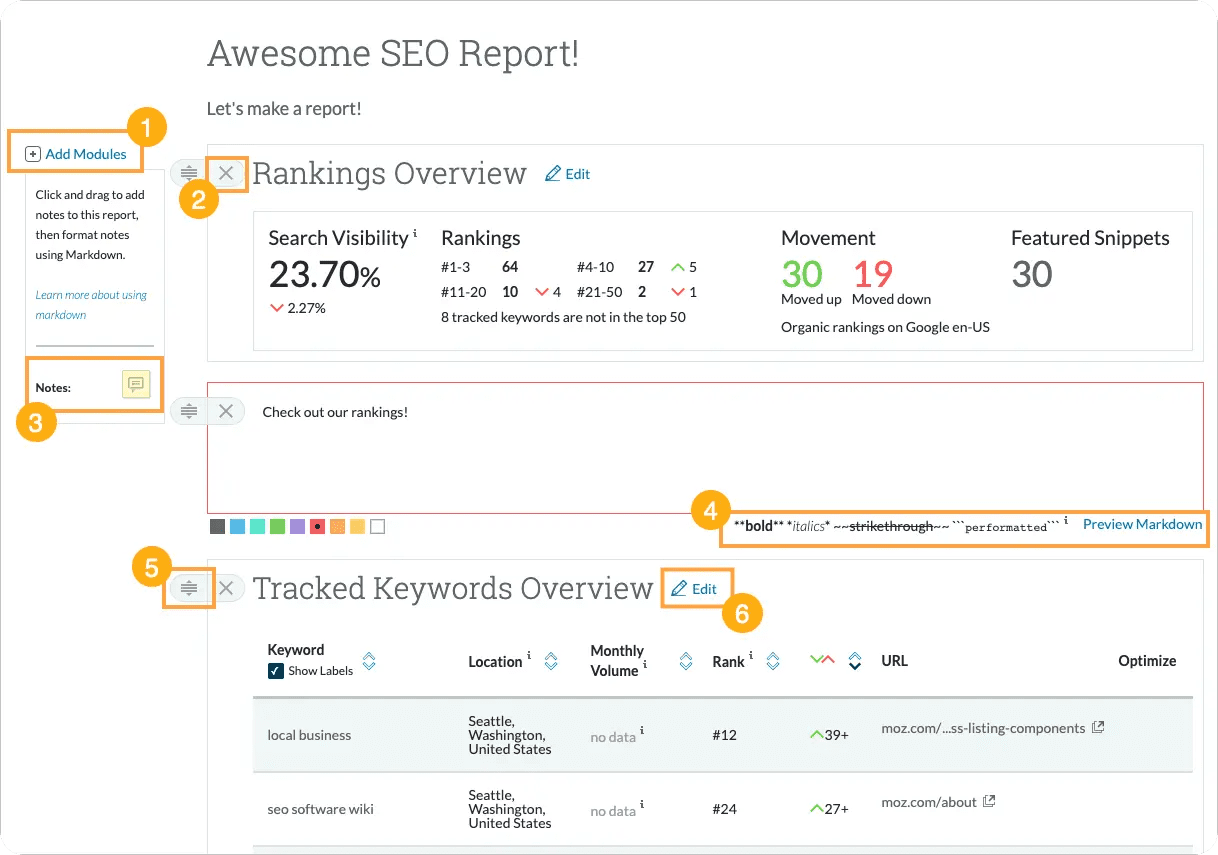The width and height of the screenshot is (1218, 855).
Task: Toggle the Show Labels checkbox
Action: point(276,671)
